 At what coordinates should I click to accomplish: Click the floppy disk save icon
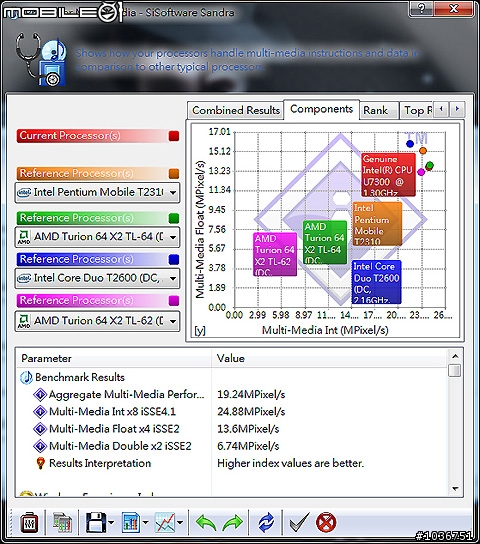(x=95, y=522)
